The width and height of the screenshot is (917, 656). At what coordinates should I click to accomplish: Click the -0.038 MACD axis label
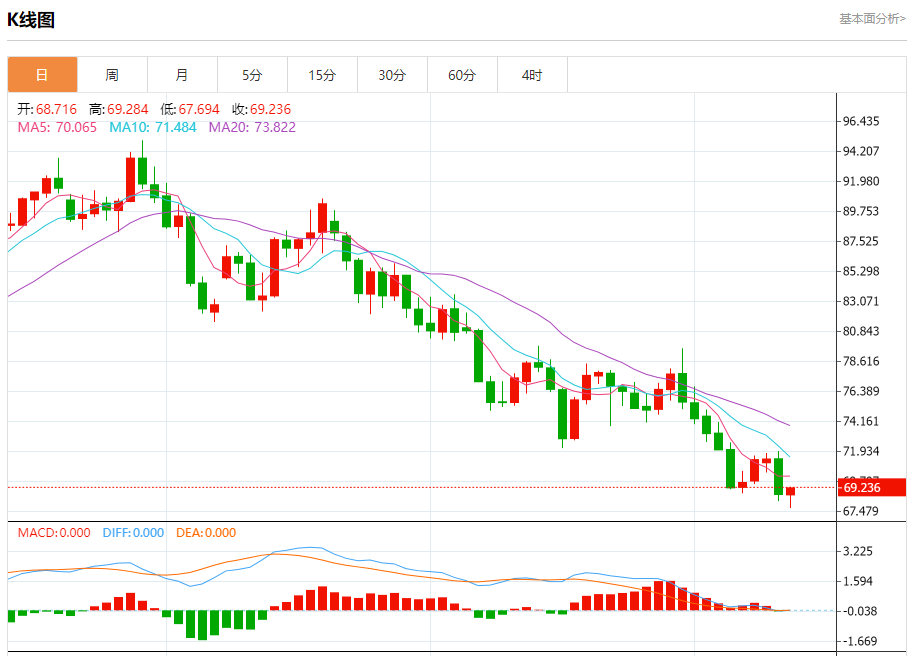coord(860,611)
